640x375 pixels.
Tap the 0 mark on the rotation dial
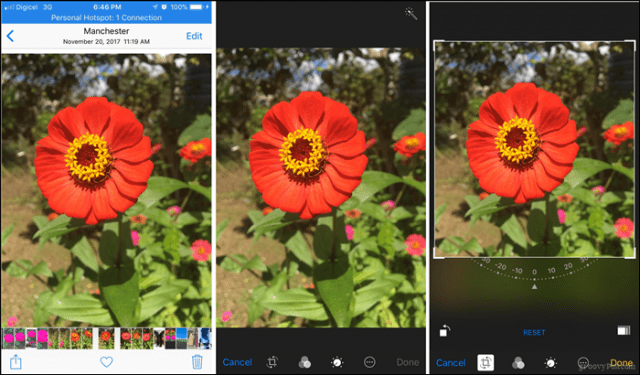point(534,272)
